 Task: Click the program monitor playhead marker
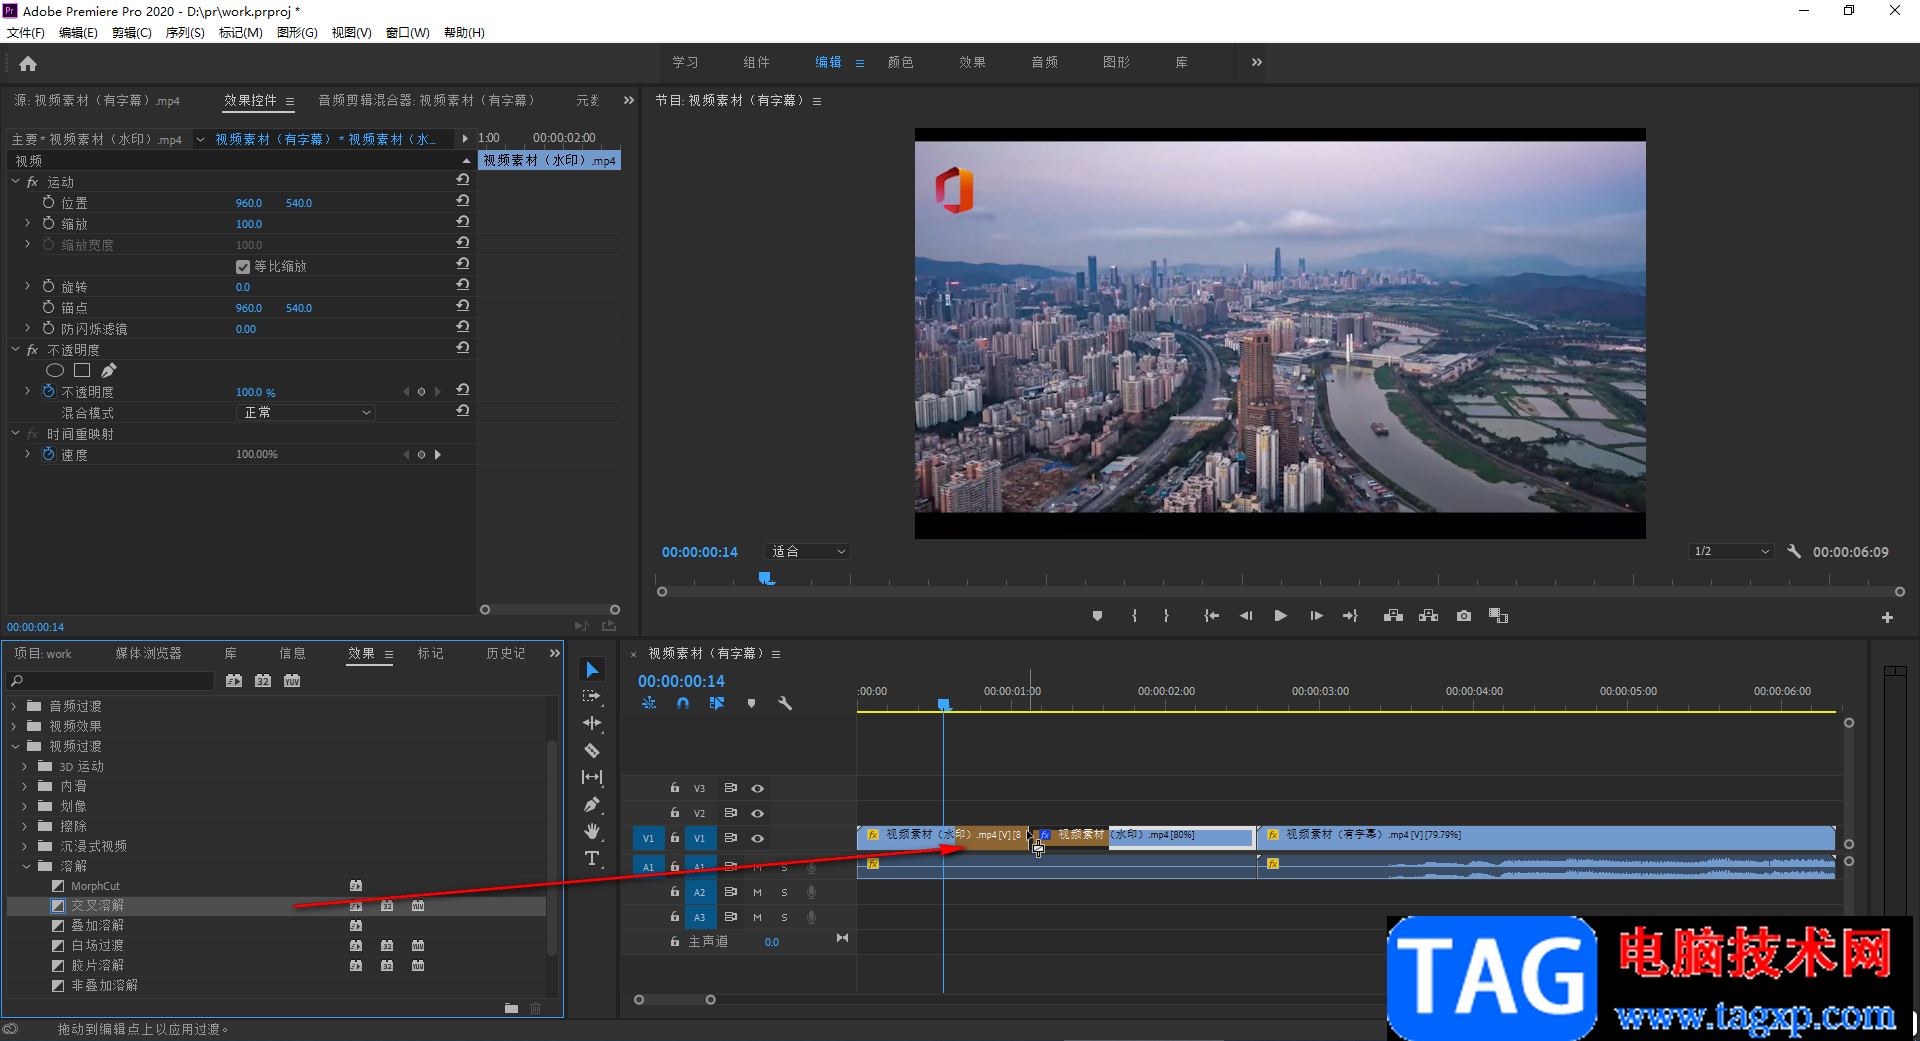click(x=766, y=578)
